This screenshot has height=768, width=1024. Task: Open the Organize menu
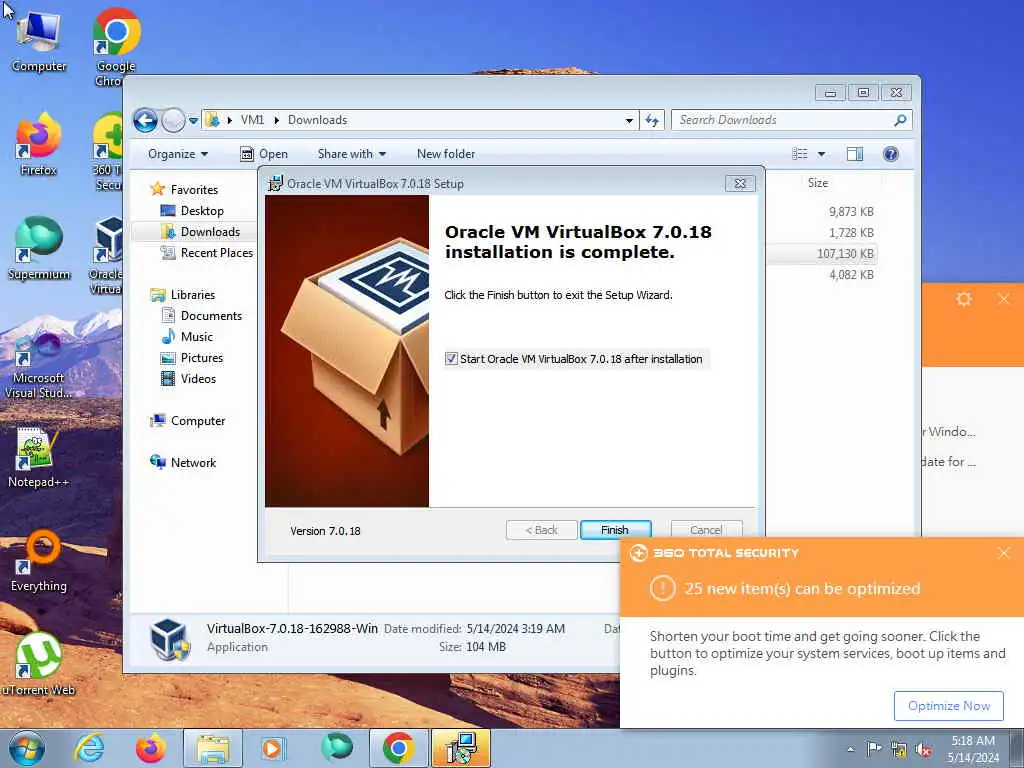pyautogui.click(x=178, y=154)
